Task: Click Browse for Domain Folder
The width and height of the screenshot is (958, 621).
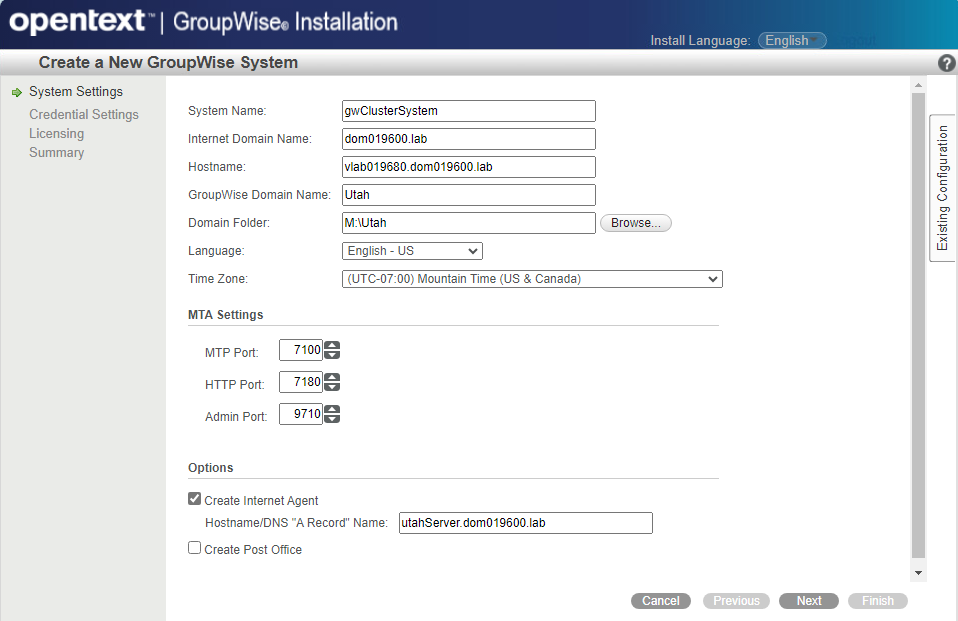Action: click(635, 223)
